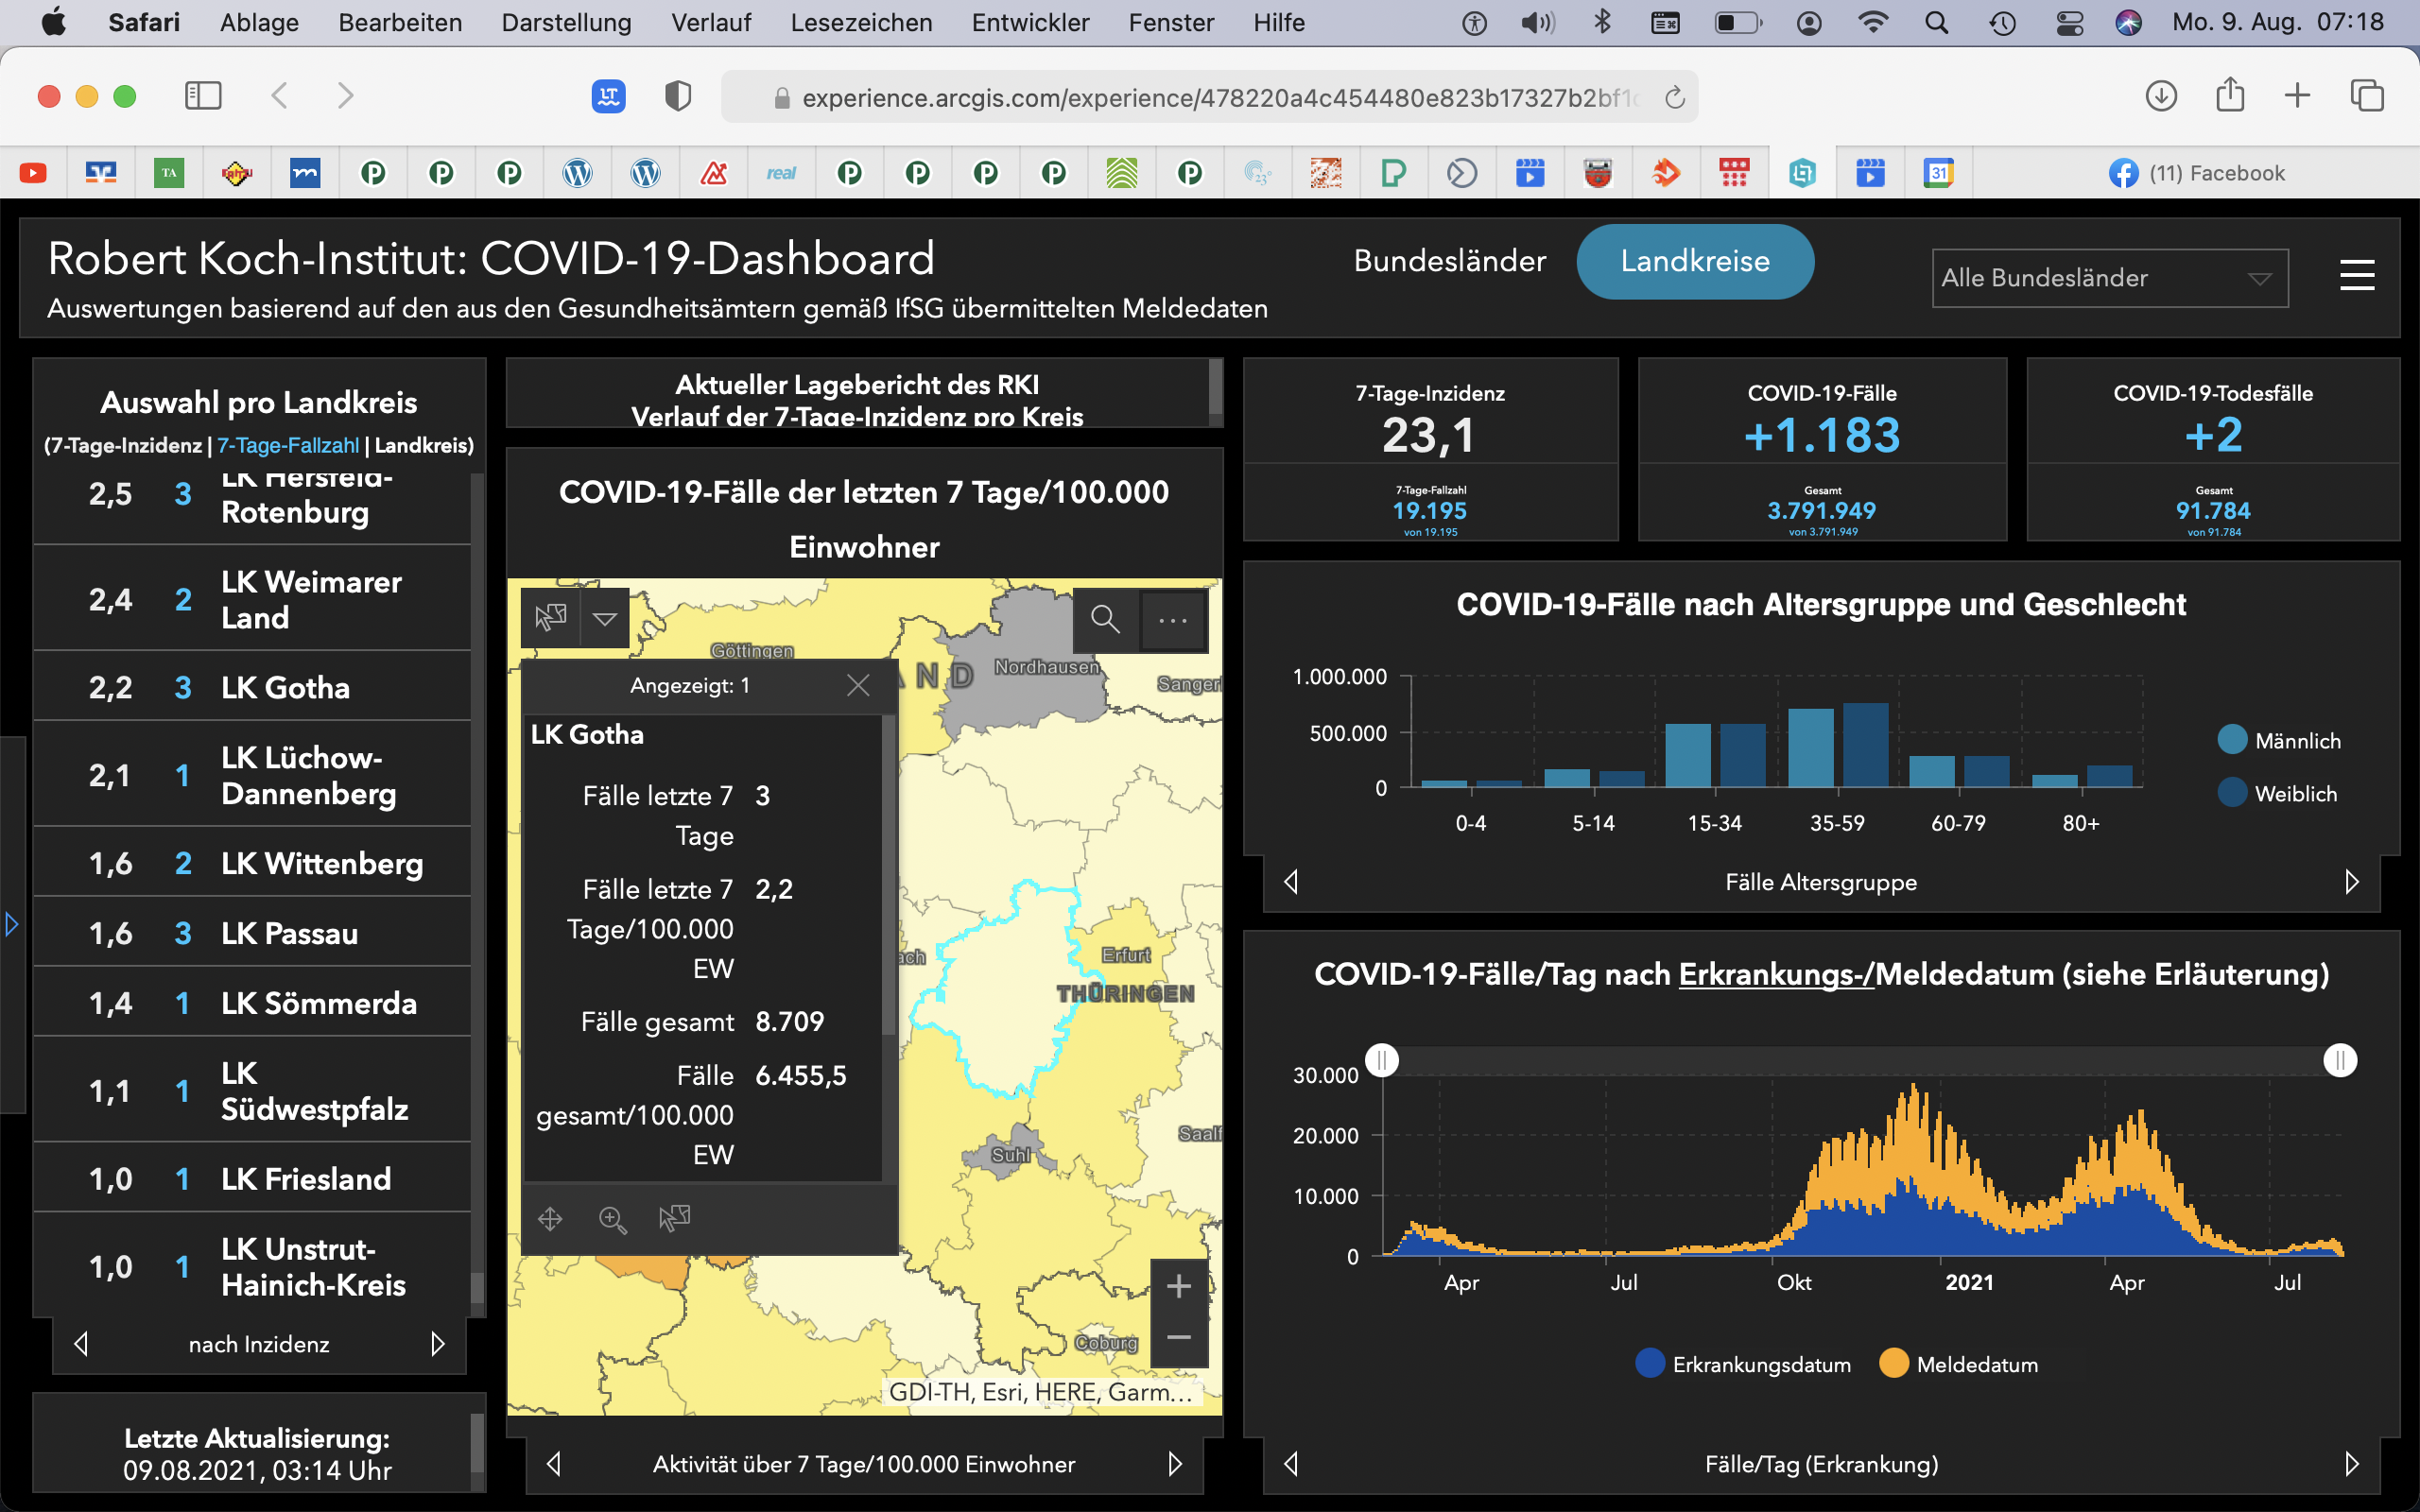
Task: Switch to the Bundesländer view
Action: [x=1449, y=261]
